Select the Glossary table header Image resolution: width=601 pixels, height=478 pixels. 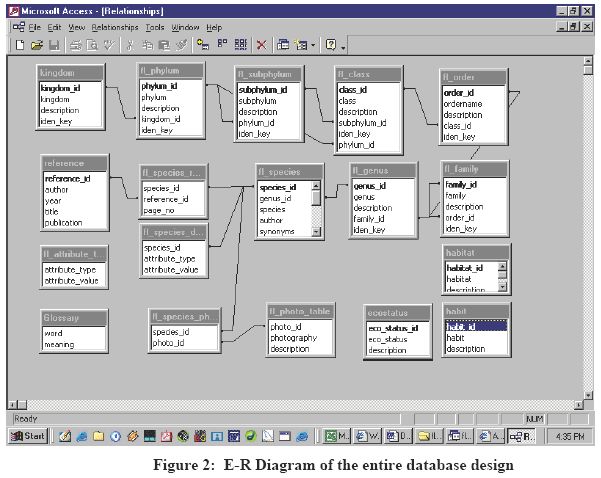pyautogui.click(x=73, y=318)
